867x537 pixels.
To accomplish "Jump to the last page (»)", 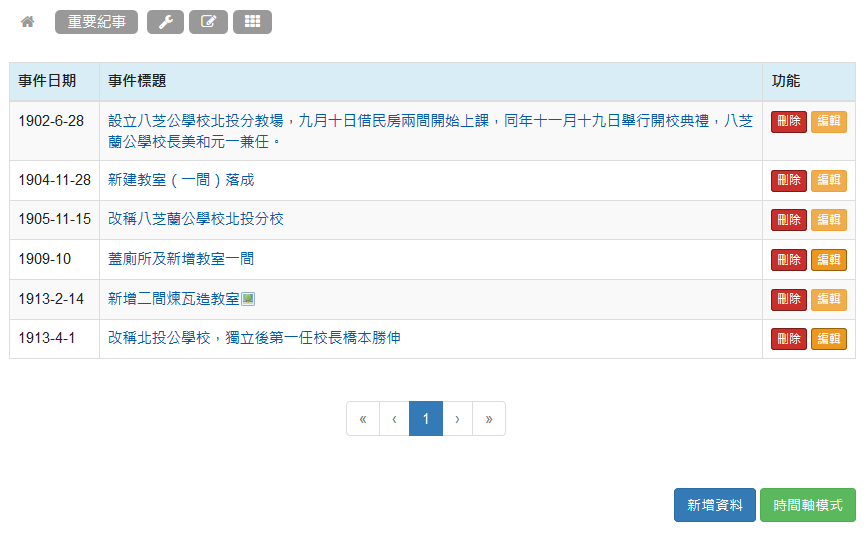I will pos(489,419).
